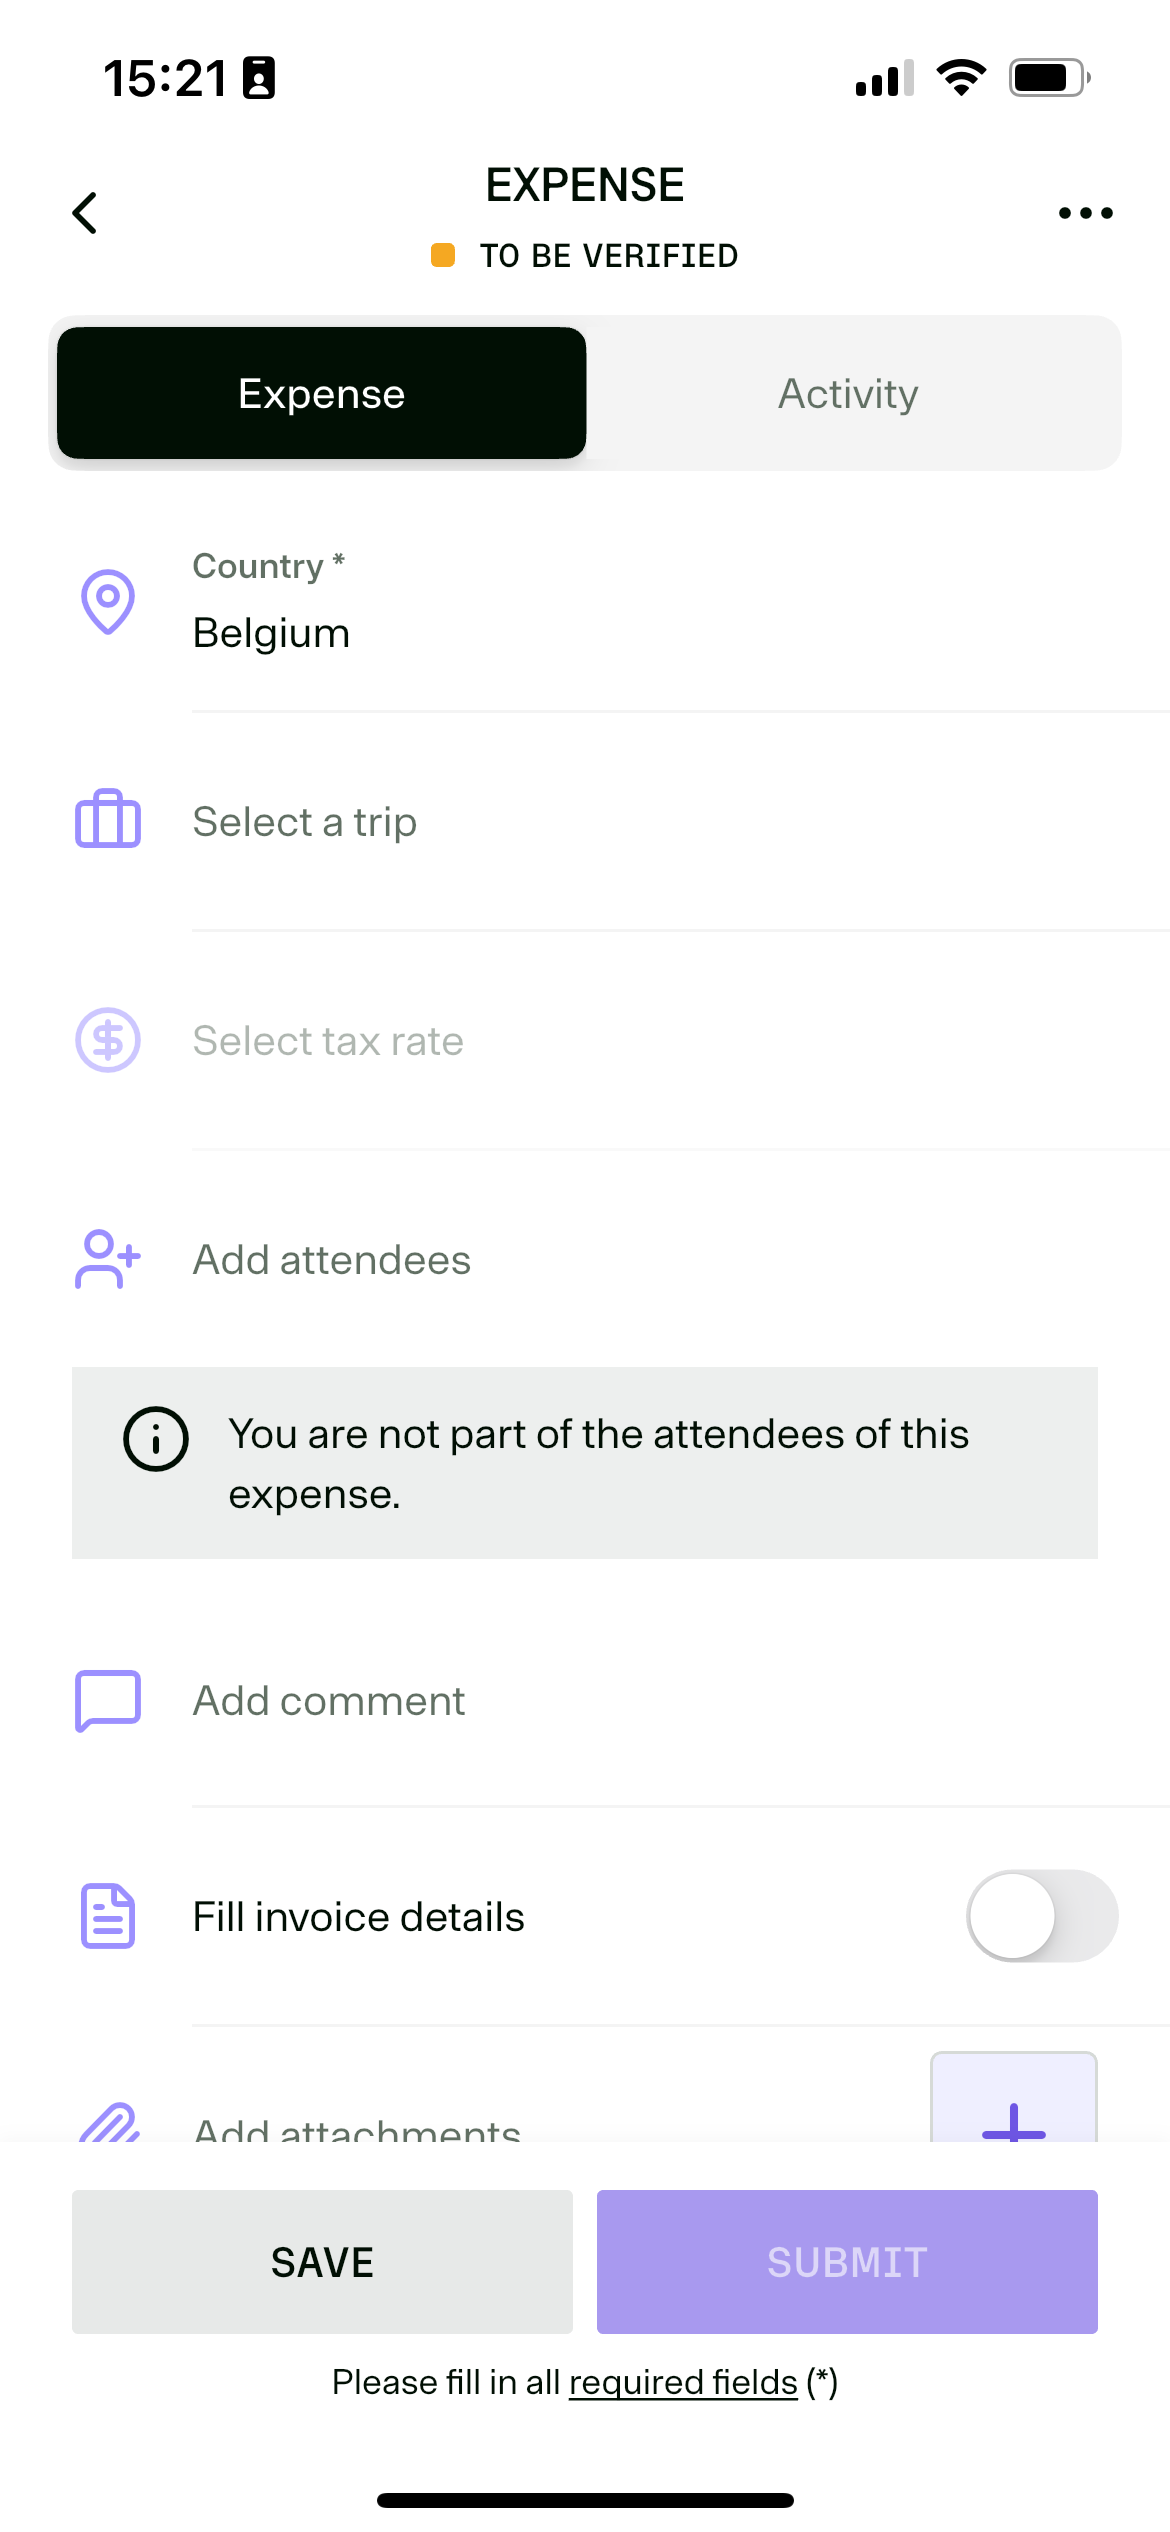1170x2532 pixels.
Task: Tap the suitcase trip icon
Action: coord(108,819)
